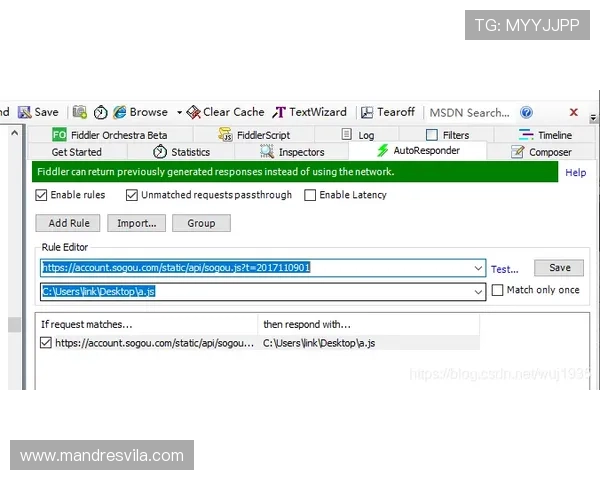Open the TextWizard tool

(x=310, y=112)
